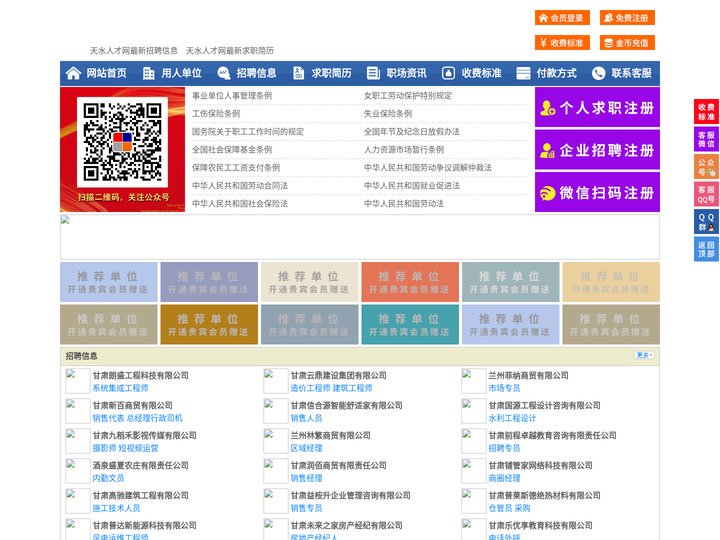The image size is (720, 540).
Task: Open 失业保险条例 link
Action: (388, 113)
